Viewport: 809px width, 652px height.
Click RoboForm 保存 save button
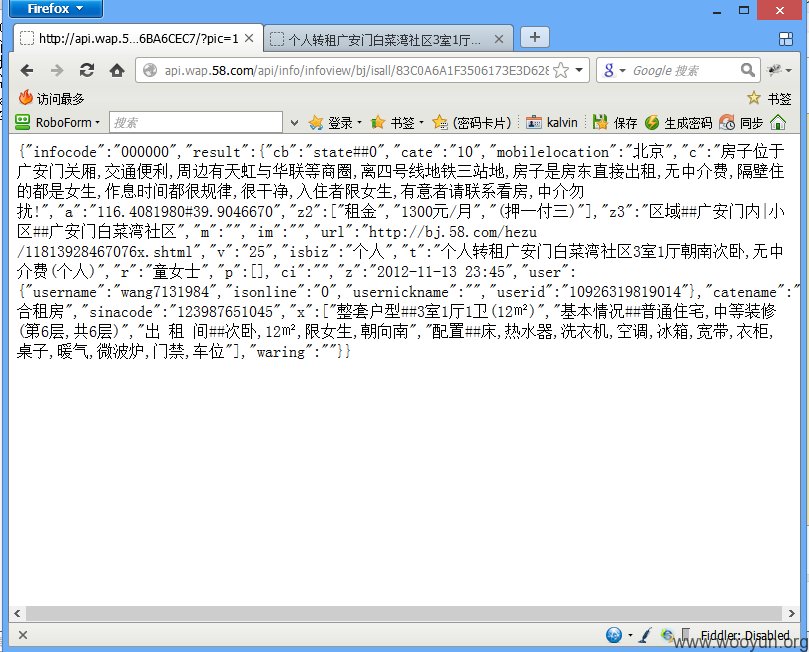coord(614,122)
